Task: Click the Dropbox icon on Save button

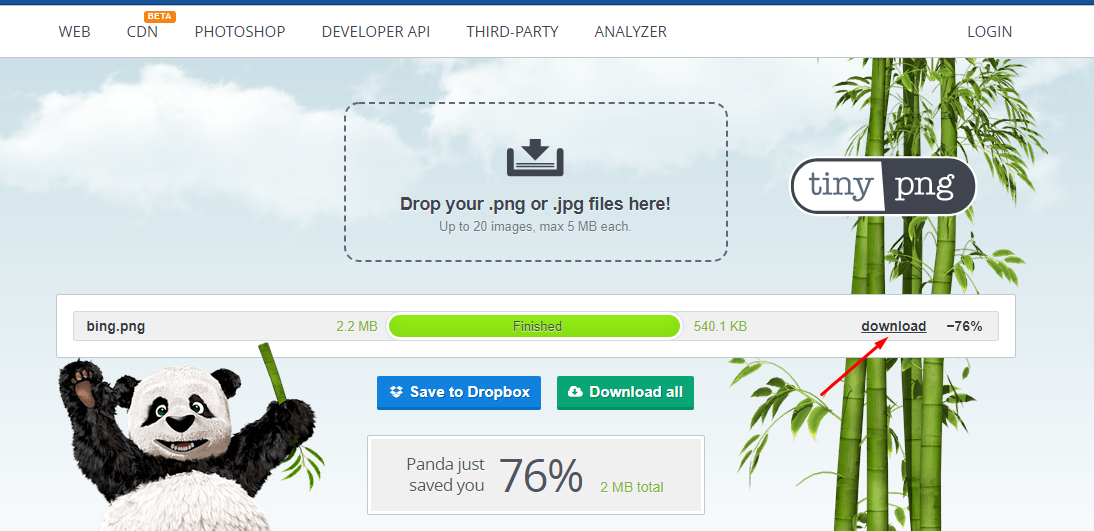Action: tap(396, 392)
